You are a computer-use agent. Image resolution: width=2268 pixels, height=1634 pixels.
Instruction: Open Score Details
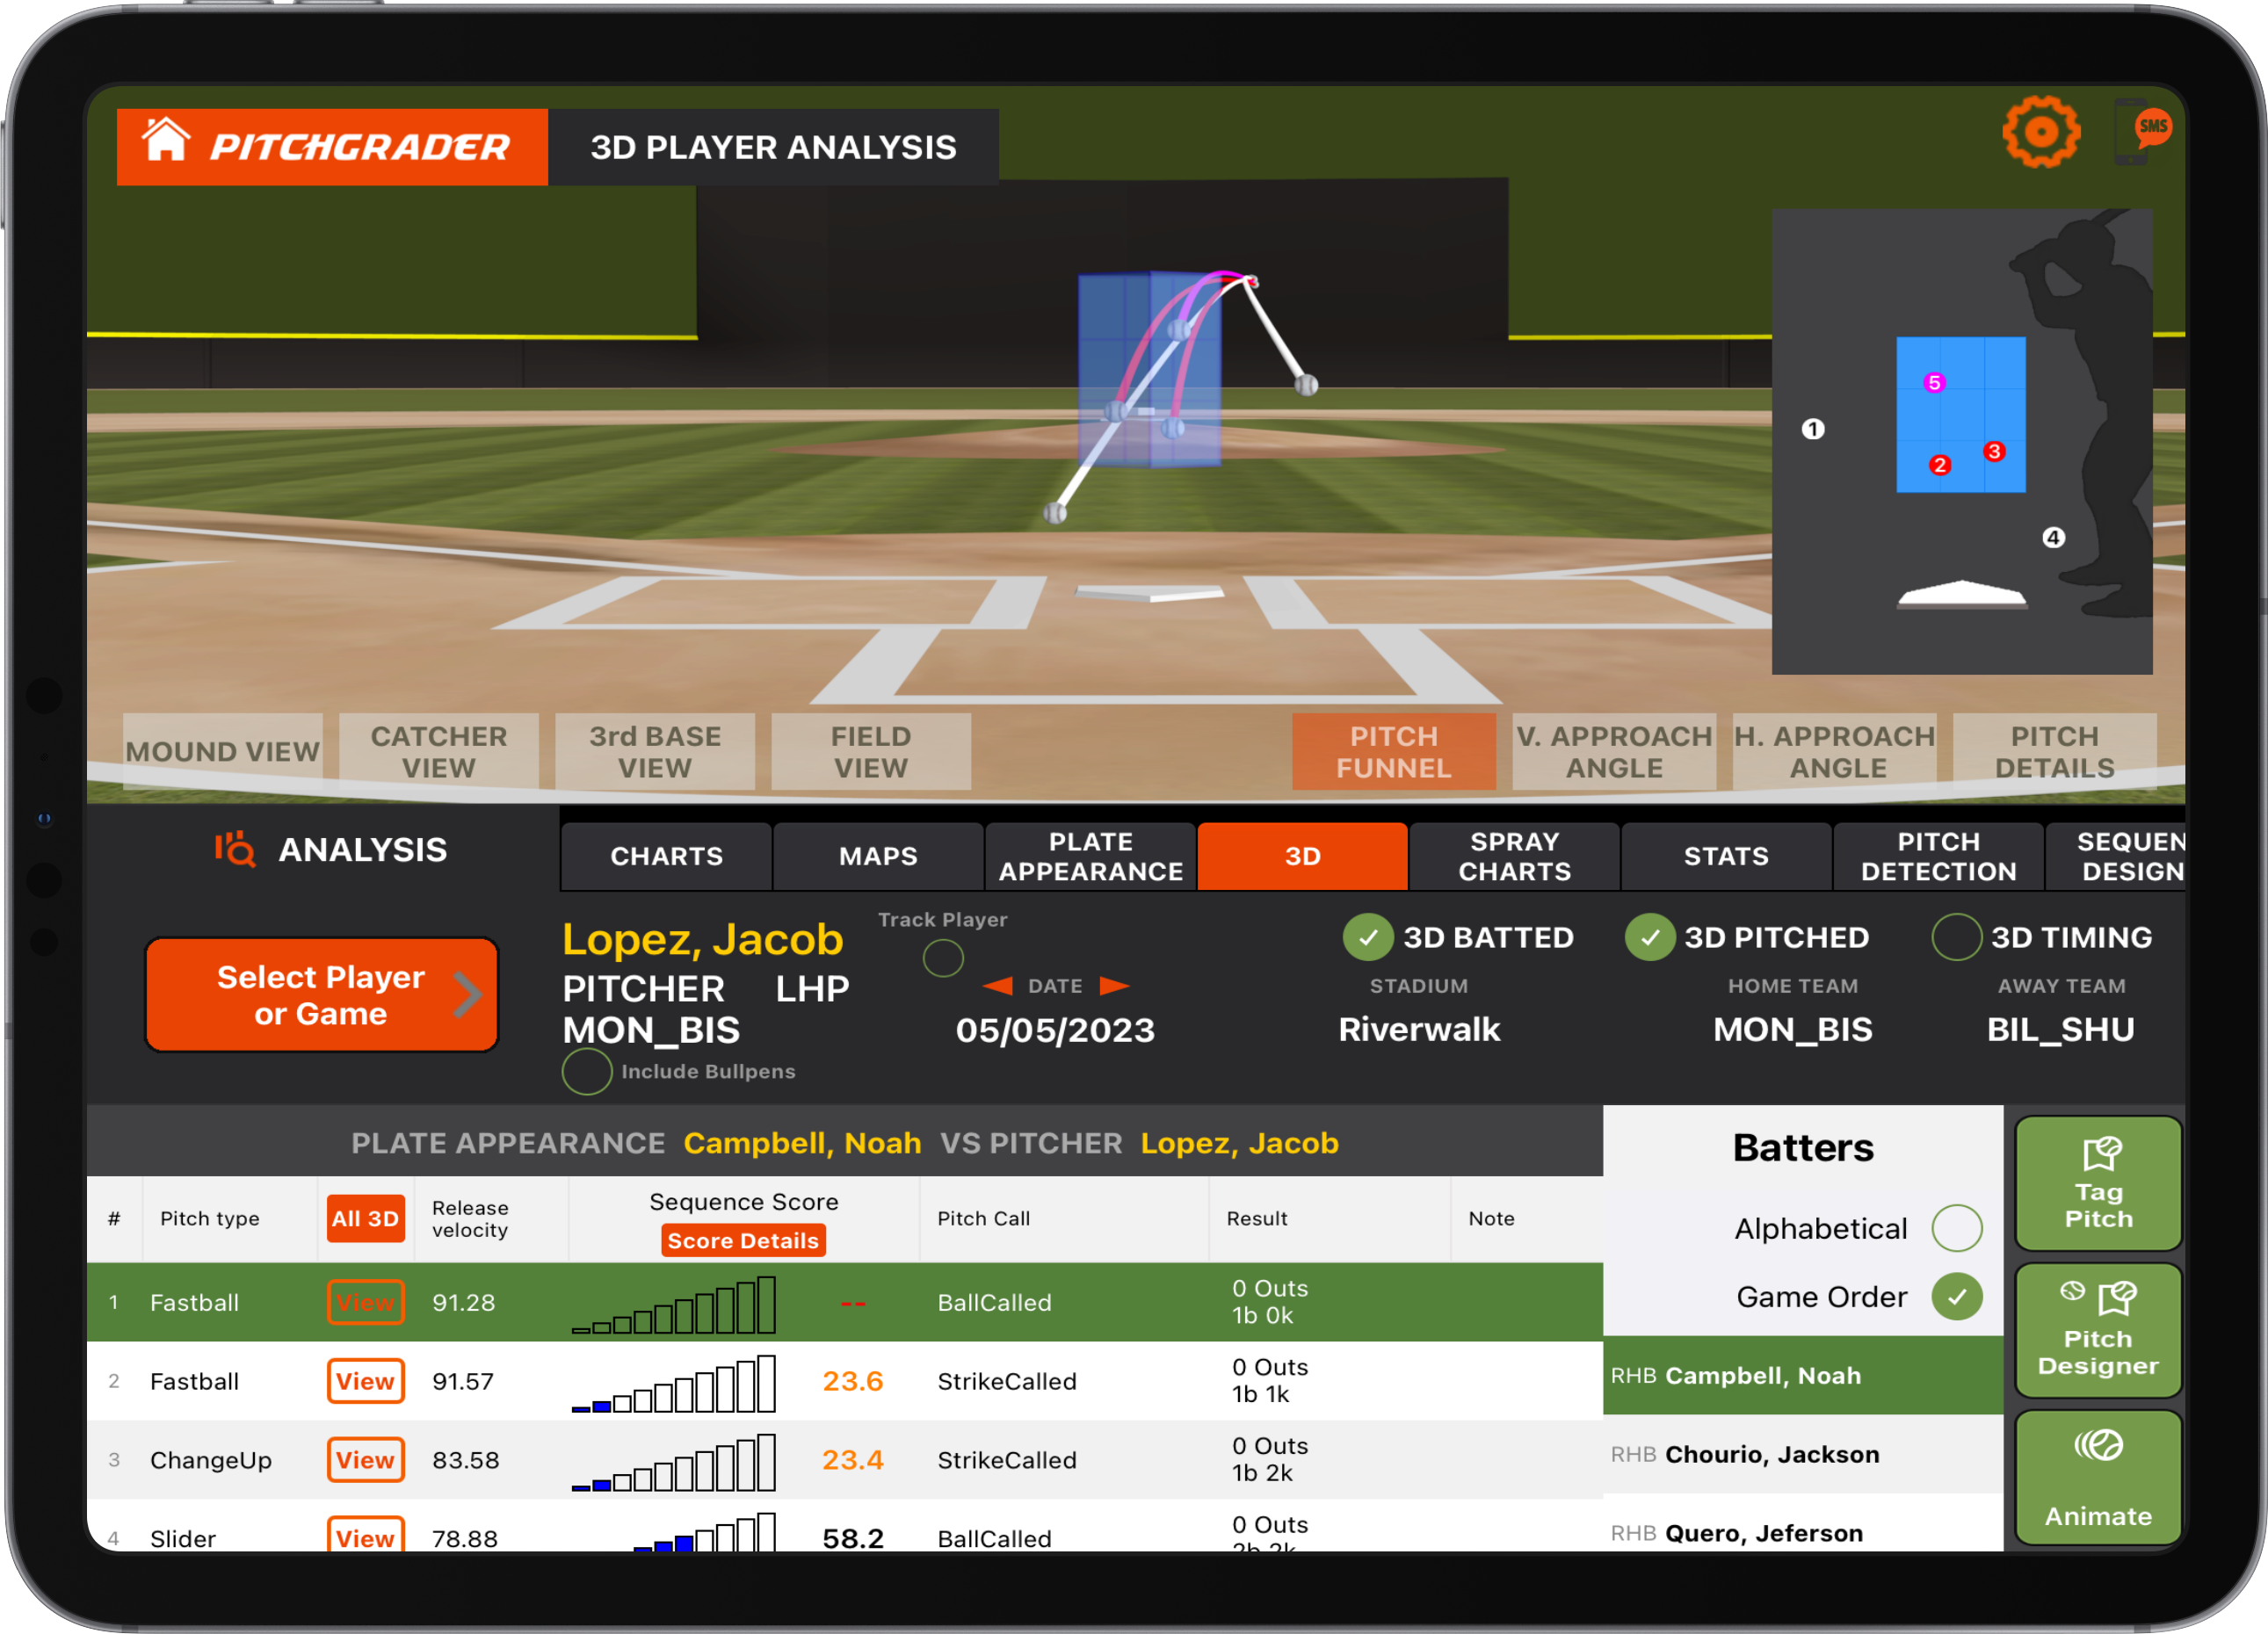743,1240
